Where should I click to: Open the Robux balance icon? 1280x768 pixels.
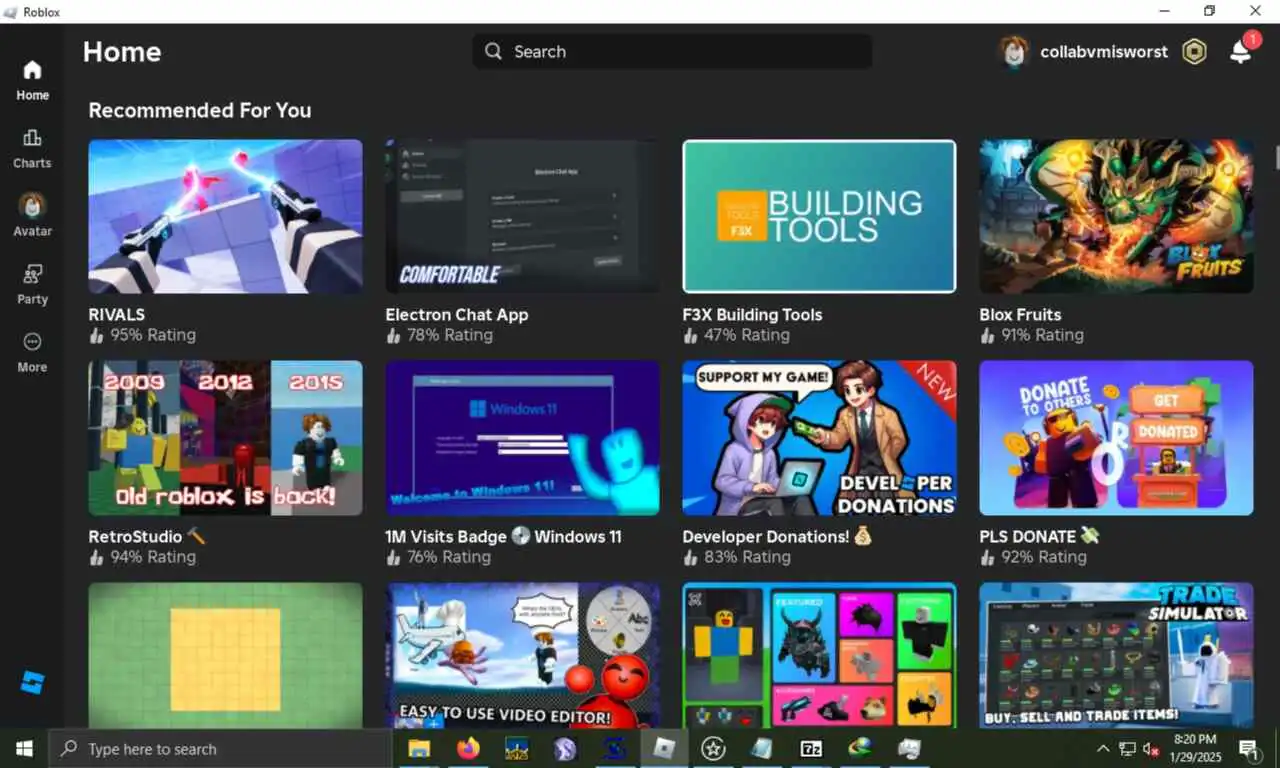coord(1194,52)
